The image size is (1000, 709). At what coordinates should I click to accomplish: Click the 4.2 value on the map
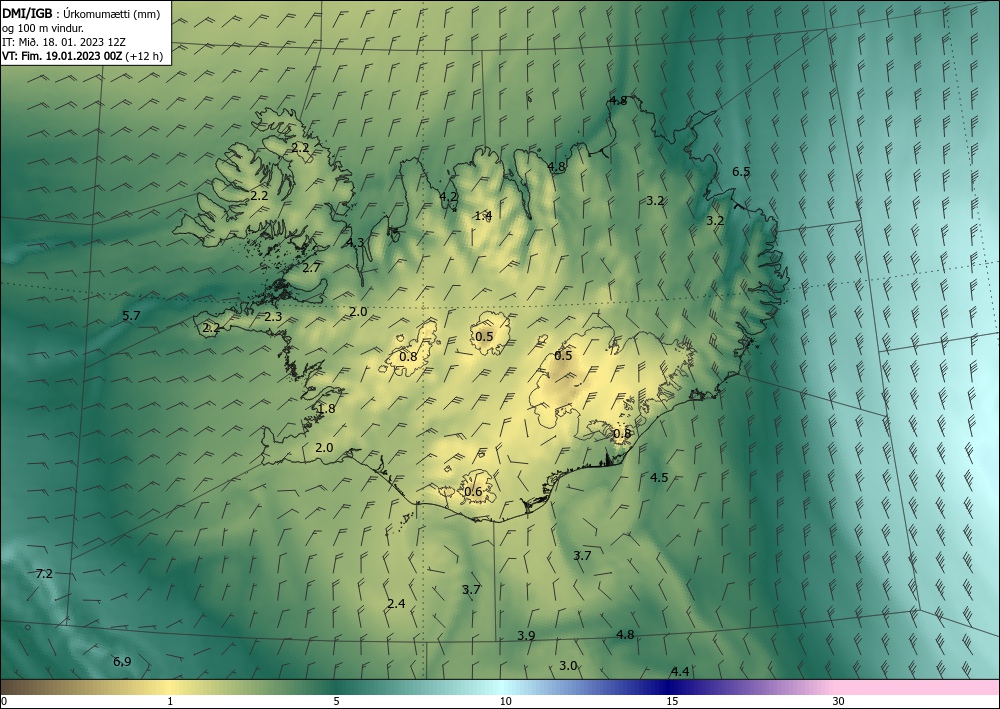[x=448, y=196]
